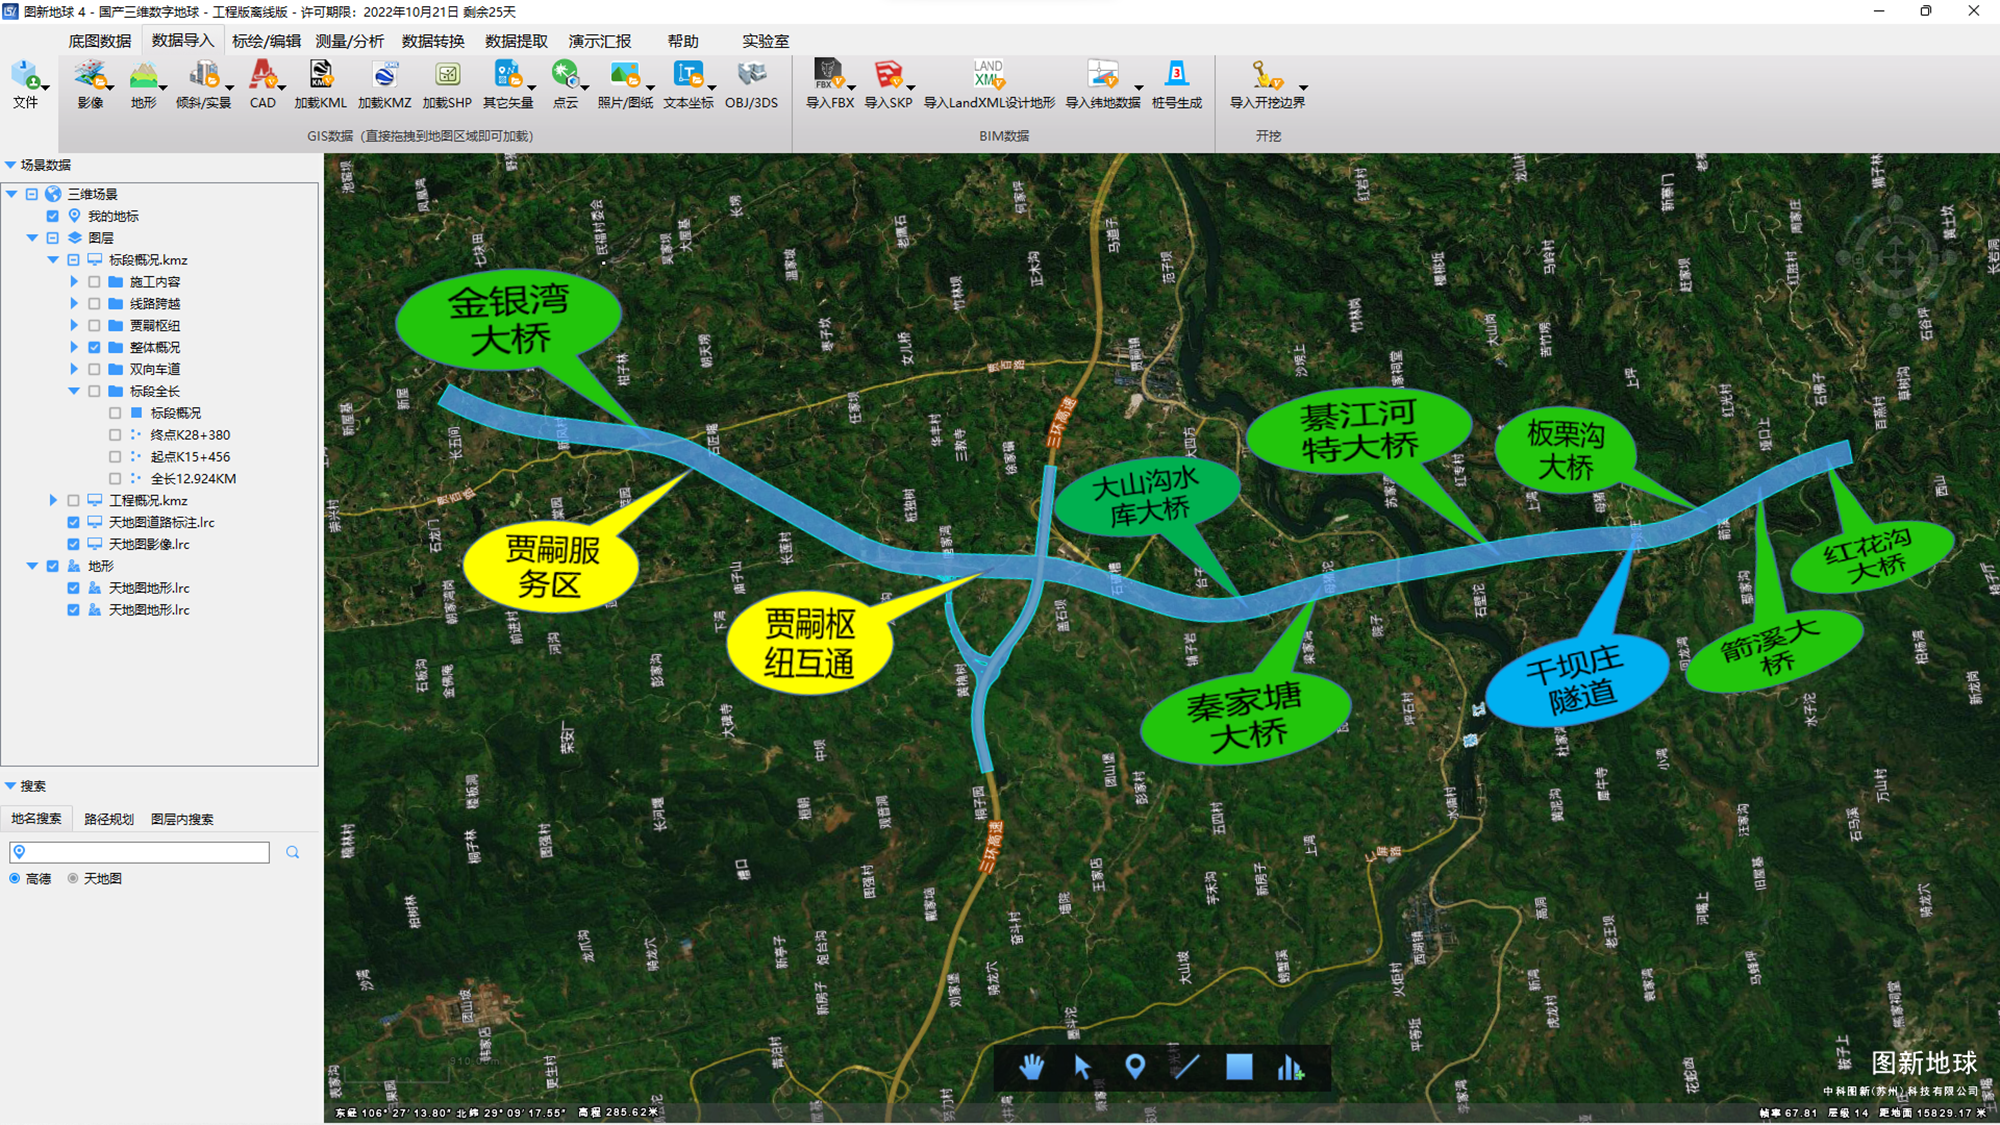
Task: Click the 图层内搜索 tab
Action: pyautogui.click(x=182, y=819)
